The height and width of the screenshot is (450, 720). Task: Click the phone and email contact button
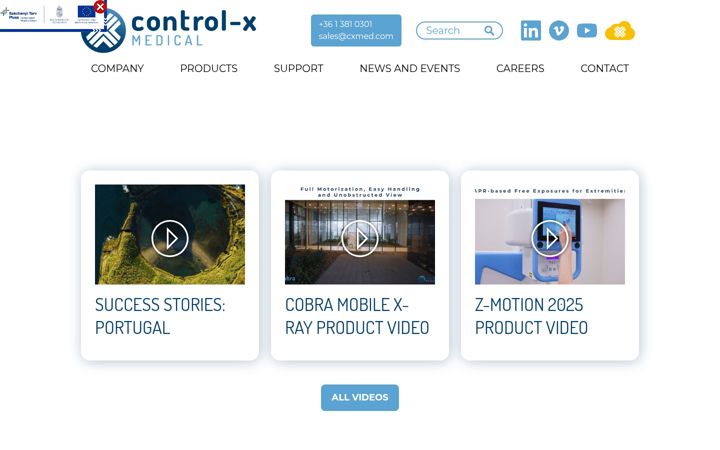coord(356,30)
